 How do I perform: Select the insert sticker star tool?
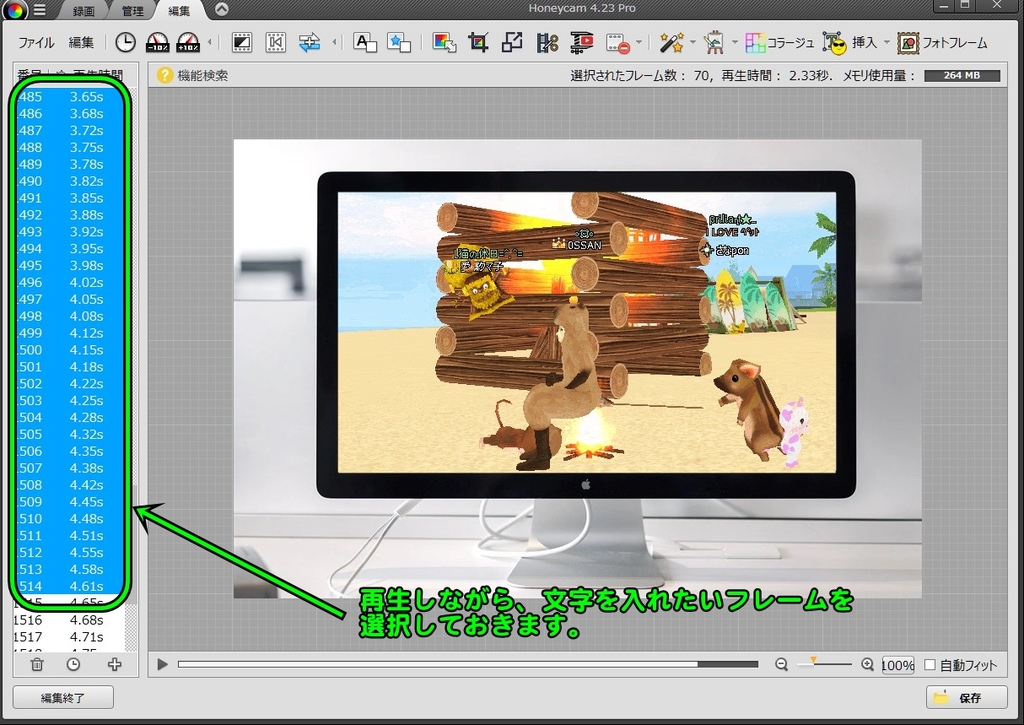point(398,42)
